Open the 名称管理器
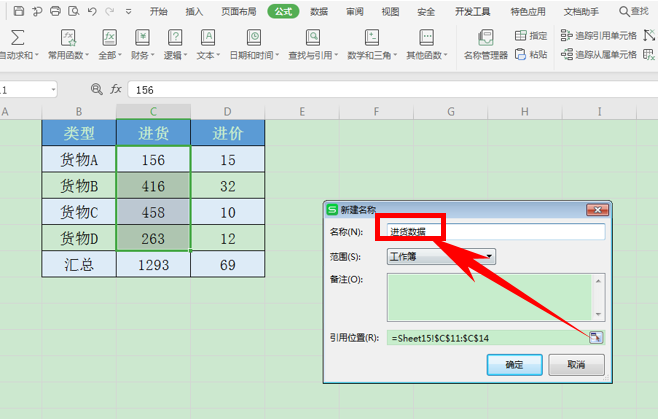The height and width of the screenshot is (419, 658). (x=486, y=44)
